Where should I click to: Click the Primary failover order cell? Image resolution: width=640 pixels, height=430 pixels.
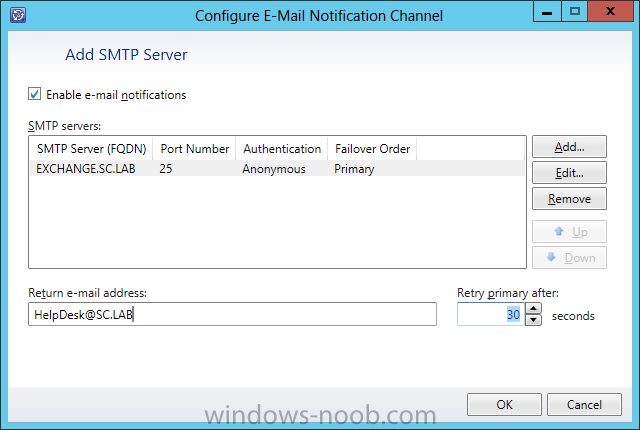tap(354, 168)
